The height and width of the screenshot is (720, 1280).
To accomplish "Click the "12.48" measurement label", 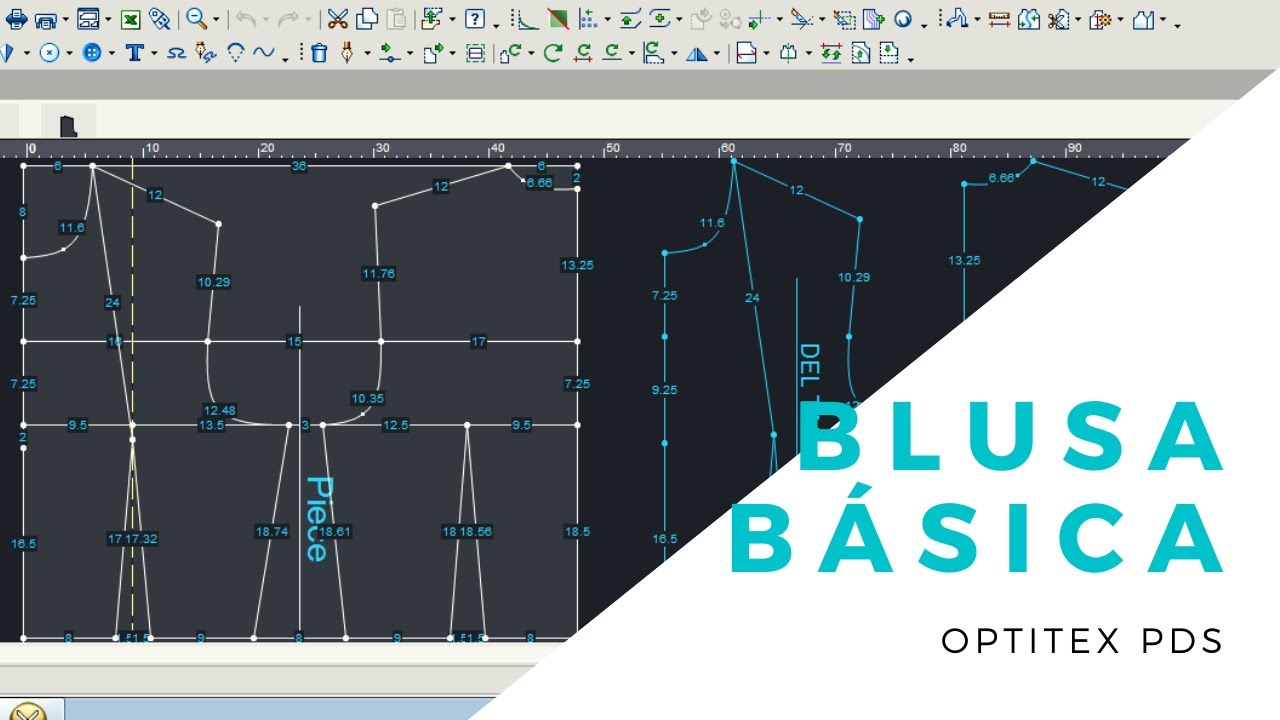I will 219,410.
